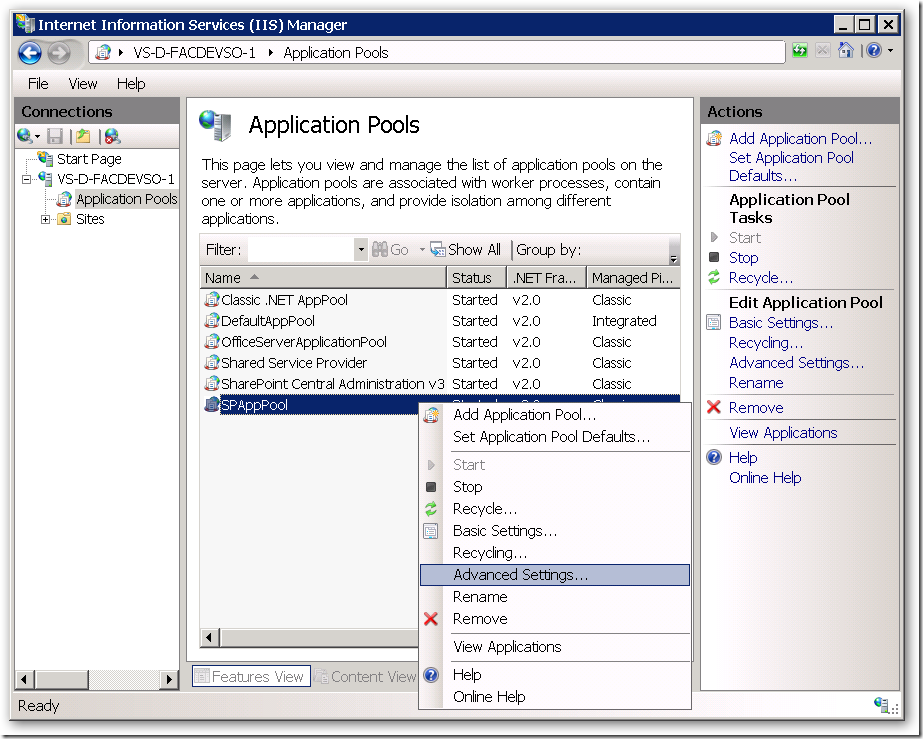Open the Home icon in address bar

coord(846,51)
